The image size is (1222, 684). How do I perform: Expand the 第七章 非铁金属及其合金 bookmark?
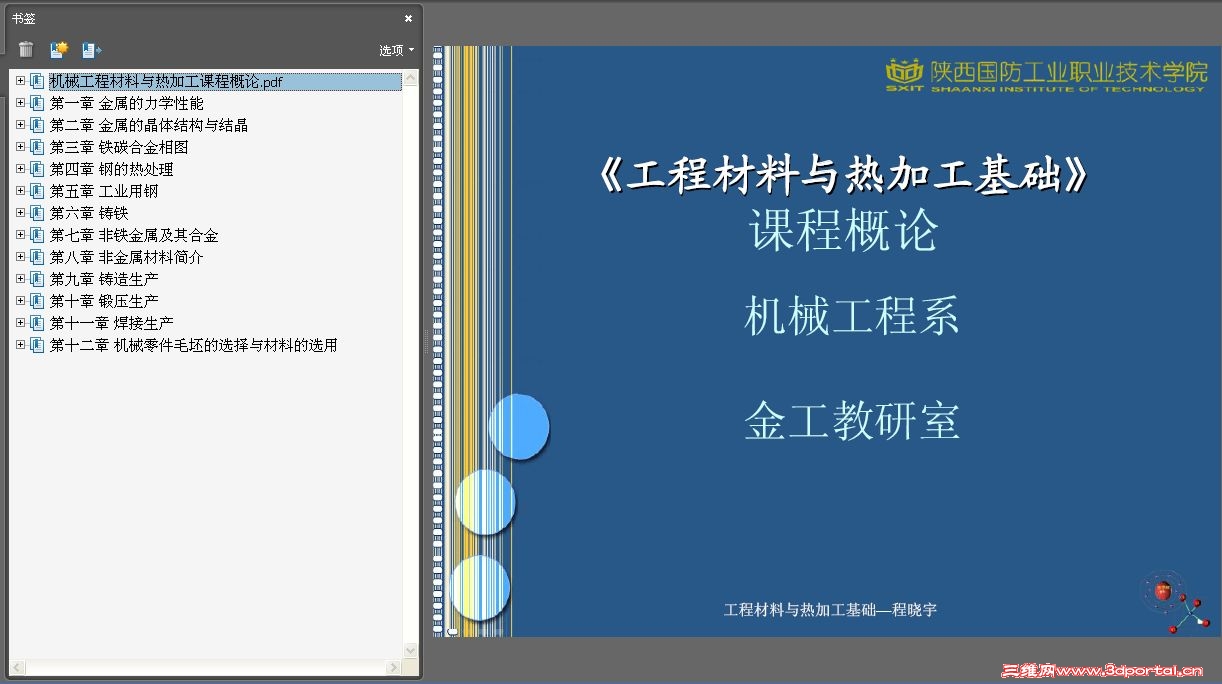20,235
